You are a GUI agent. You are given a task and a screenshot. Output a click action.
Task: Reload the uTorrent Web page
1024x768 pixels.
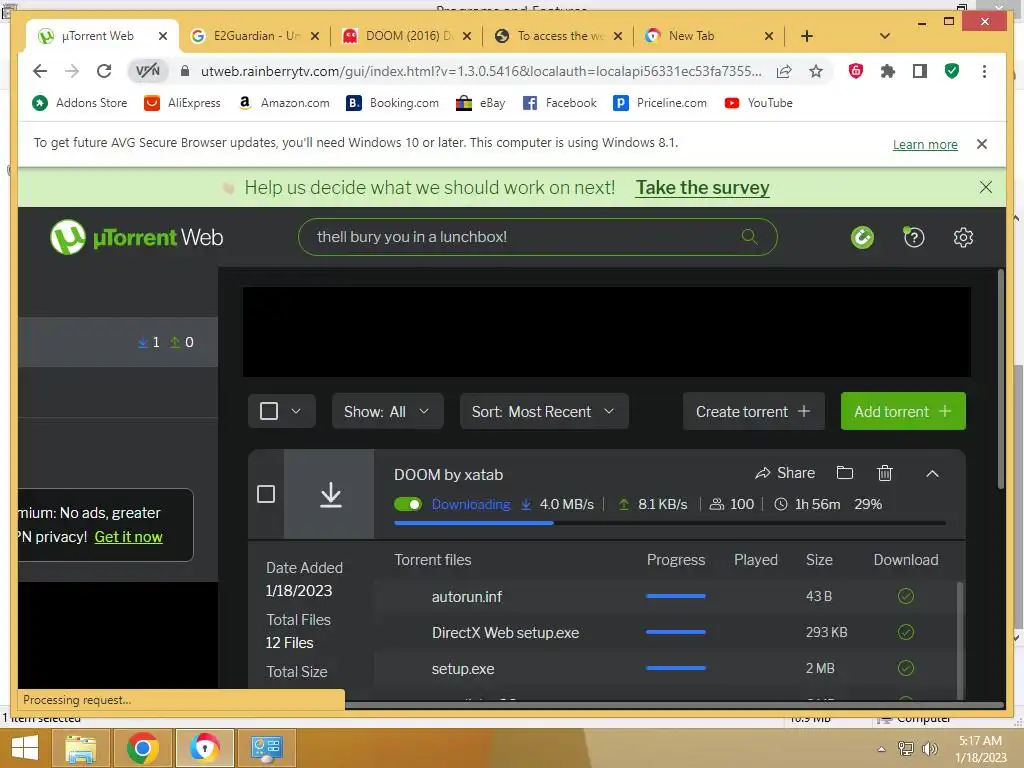[x=104, y=71]
